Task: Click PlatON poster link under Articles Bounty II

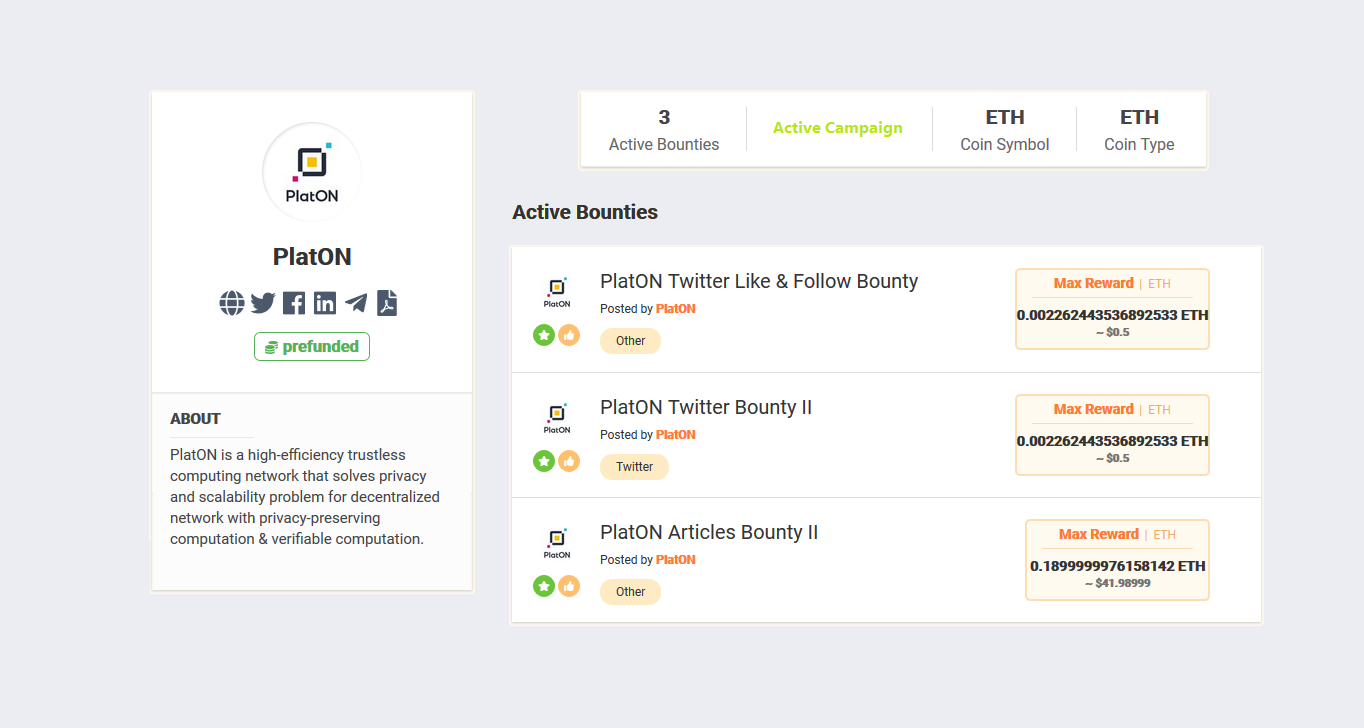Action: point(676,560)
